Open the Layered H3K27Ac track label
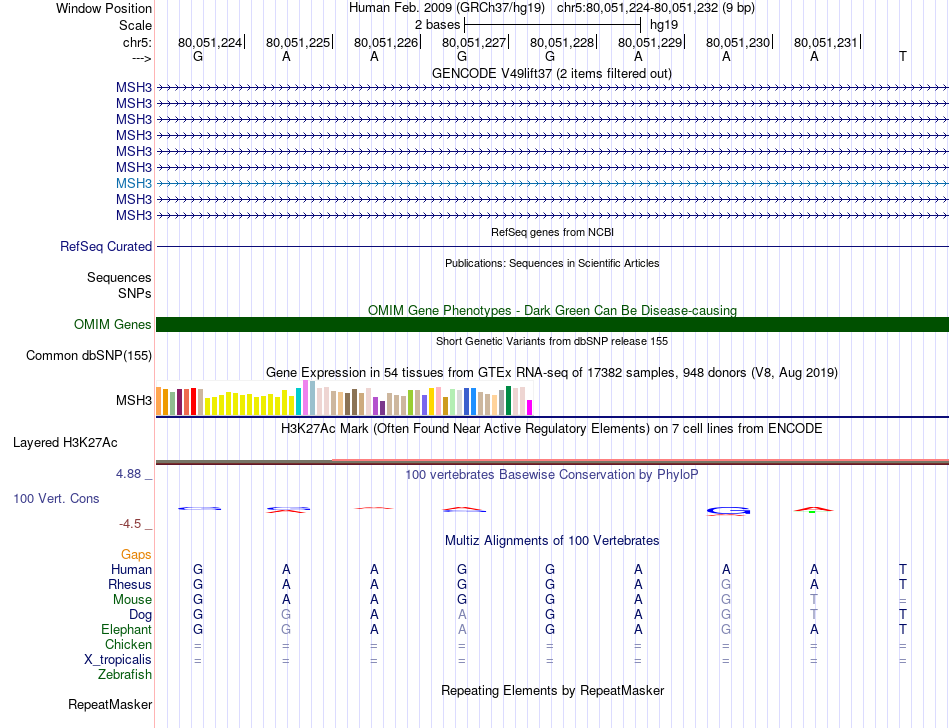The width and height of the screenshot is (950, 728). coord(65,442)
